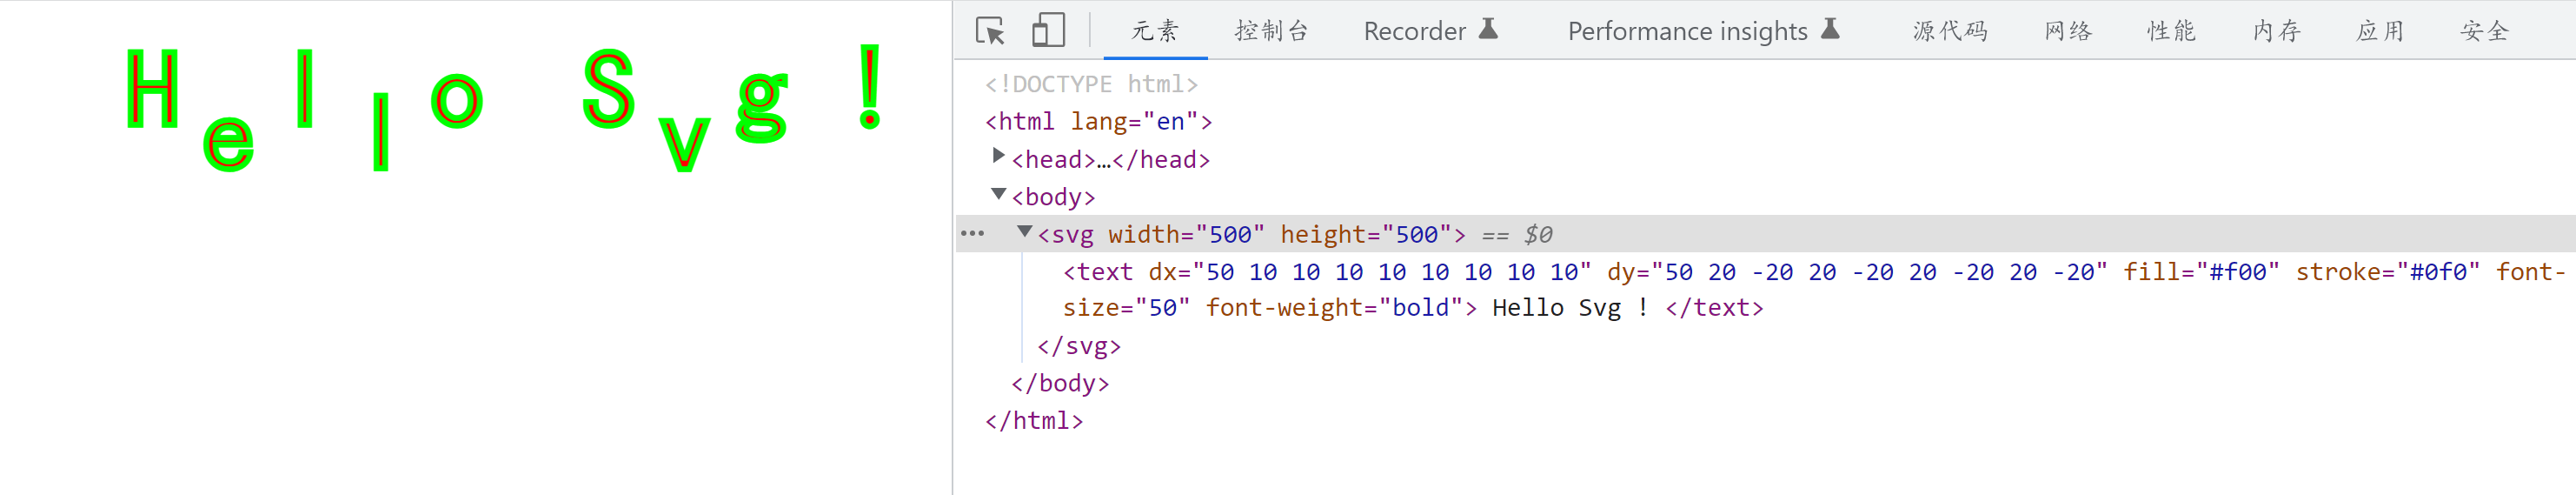Select the closing </body> tag
Screen dimensions: 2576x495
click(x=1060, y=383)
